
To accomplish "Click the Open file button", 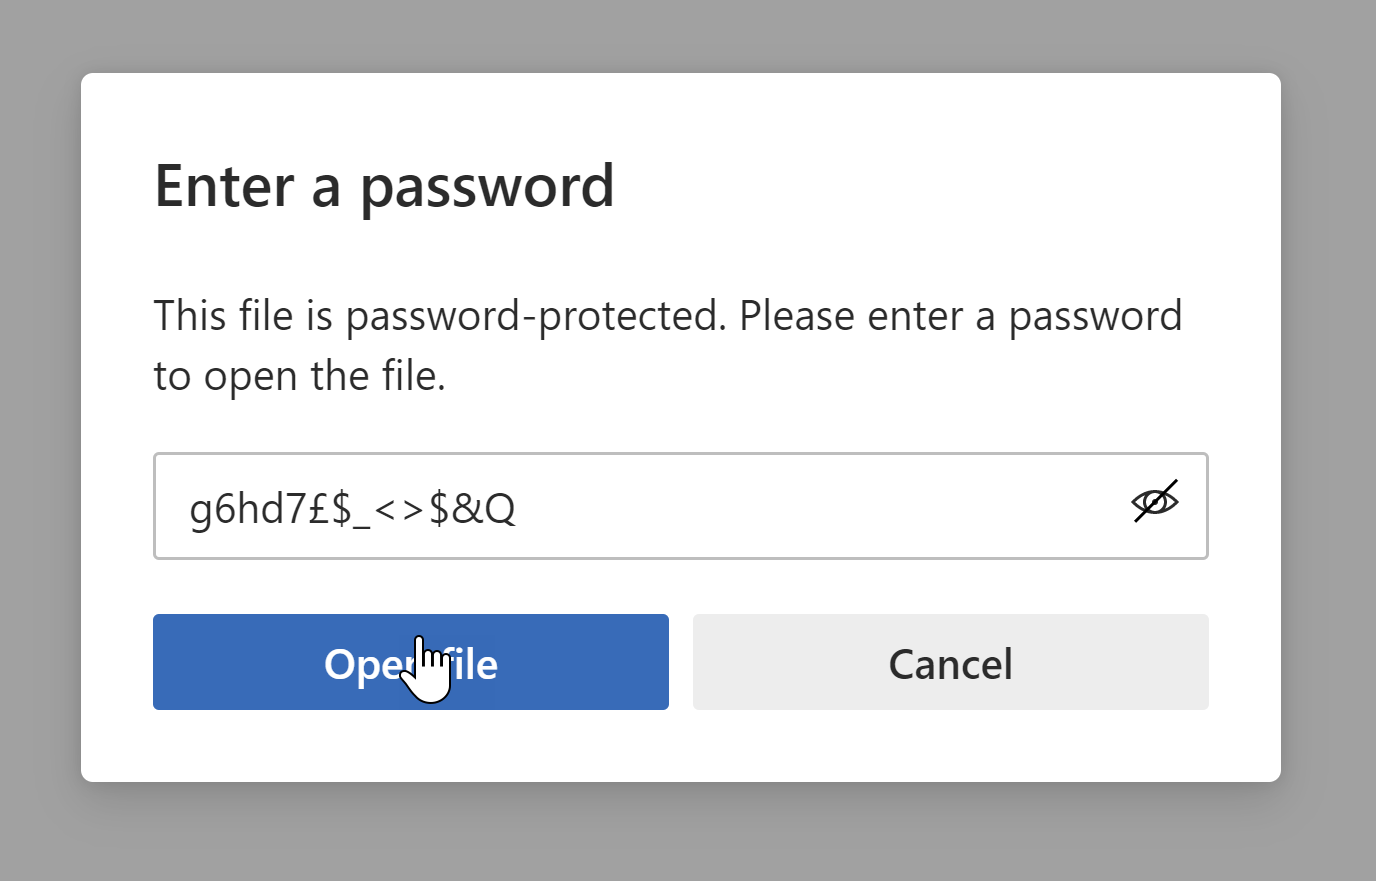I will (x=410, y=662).
